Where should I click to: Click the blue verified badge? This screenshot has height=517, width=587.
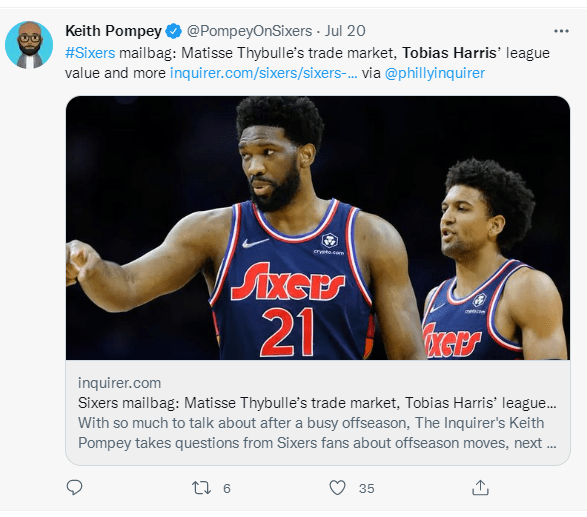click(174, 31)
